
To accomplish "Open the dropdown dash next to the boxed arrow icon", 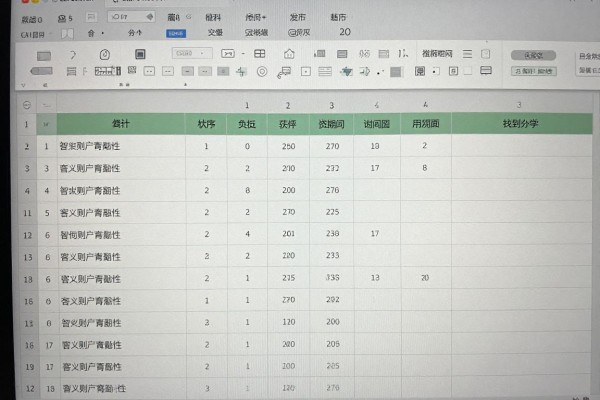I will click(x=243, y=54).
